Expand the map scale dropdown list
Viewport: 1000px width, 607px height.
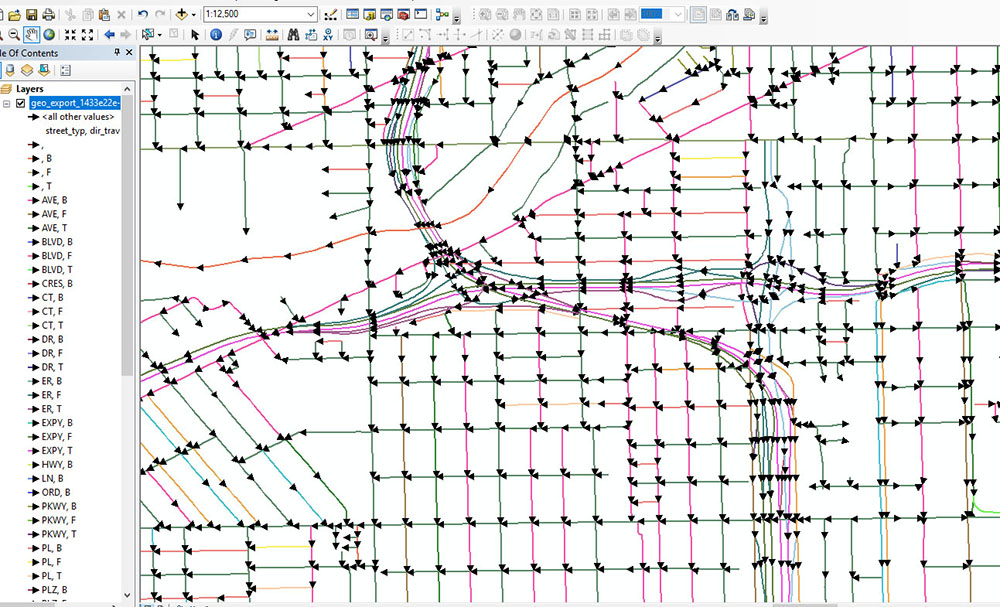tap(311, 14)
